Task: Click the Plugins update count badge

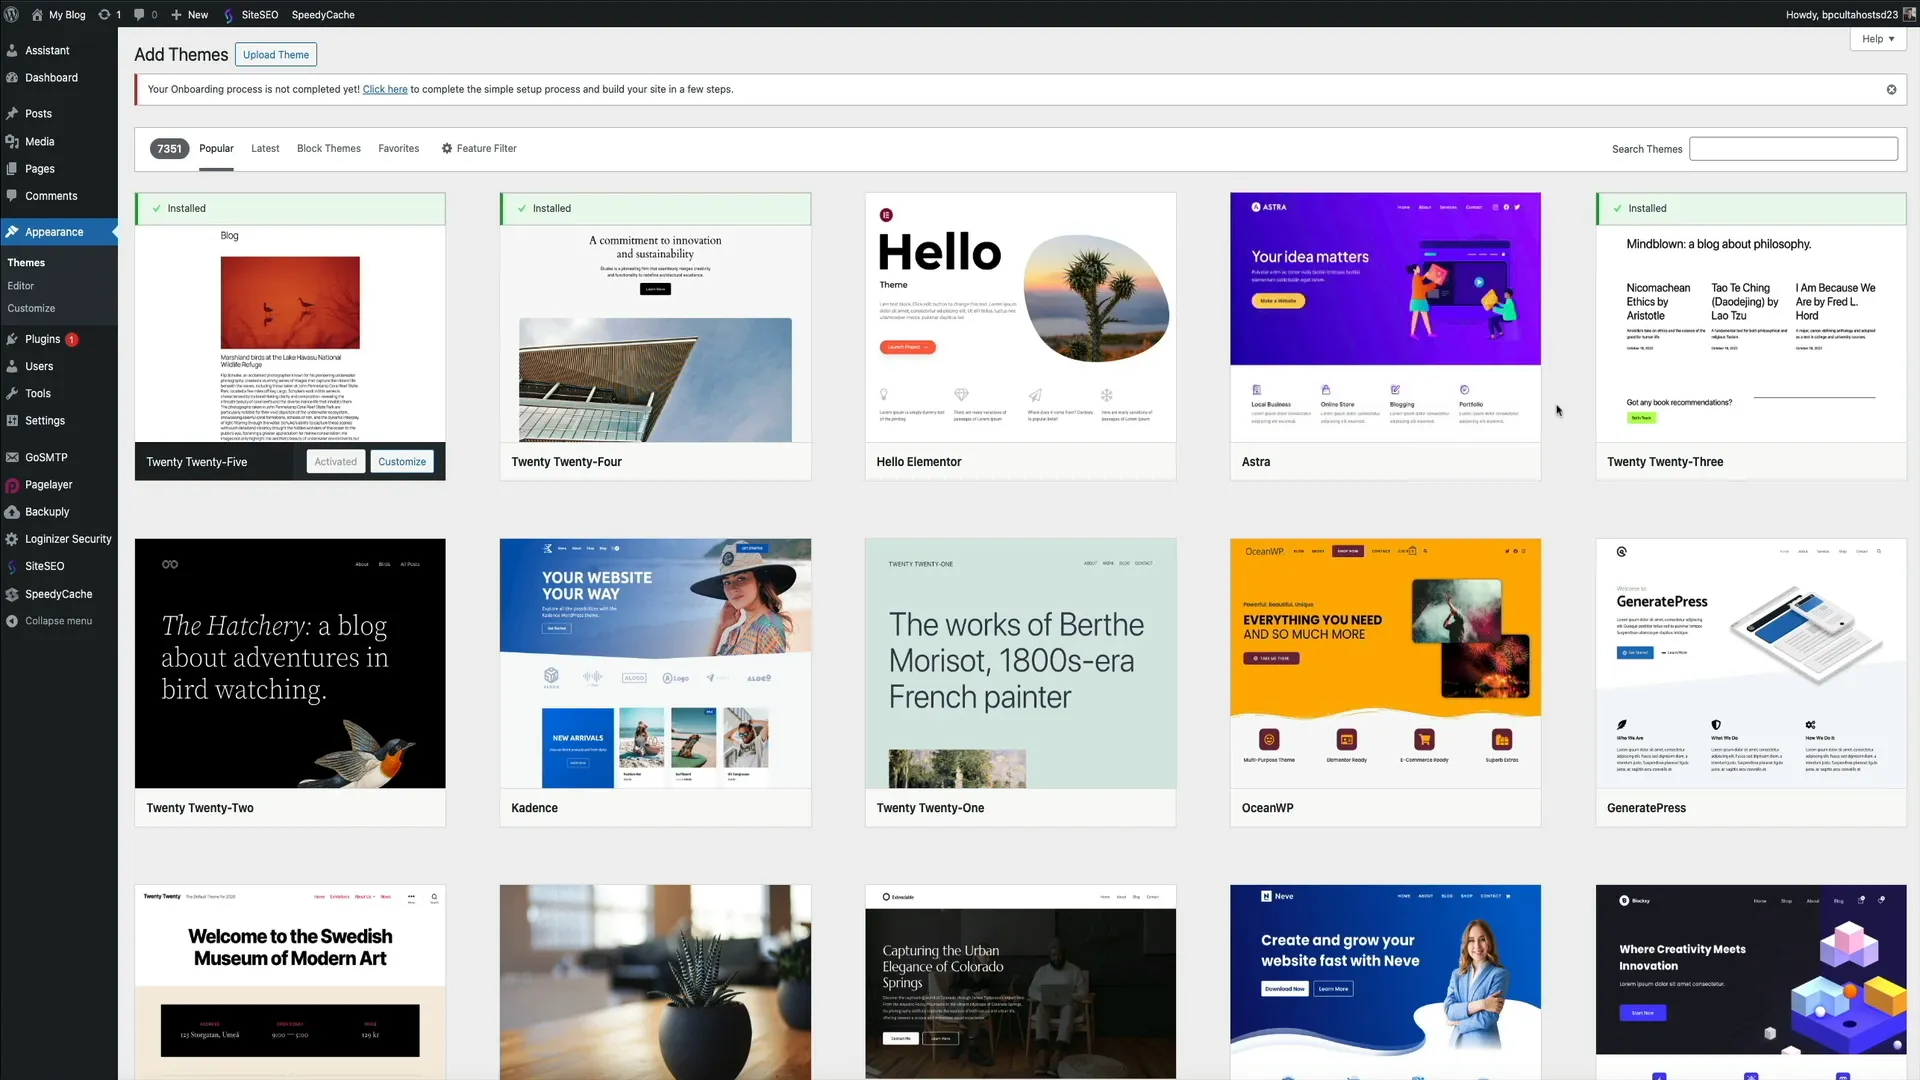Action: 72,339
